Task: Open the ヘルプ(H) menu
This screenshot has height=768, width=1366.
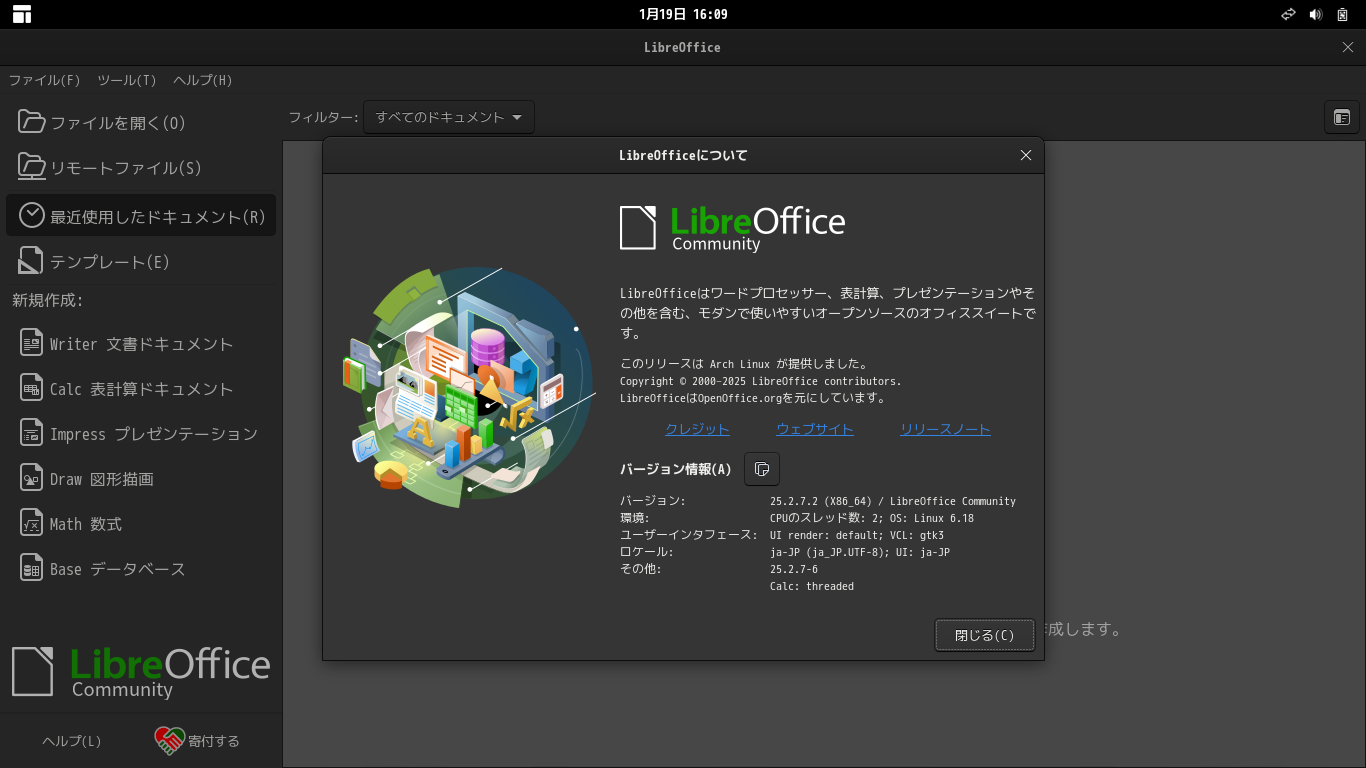Action: click(203, 80)
